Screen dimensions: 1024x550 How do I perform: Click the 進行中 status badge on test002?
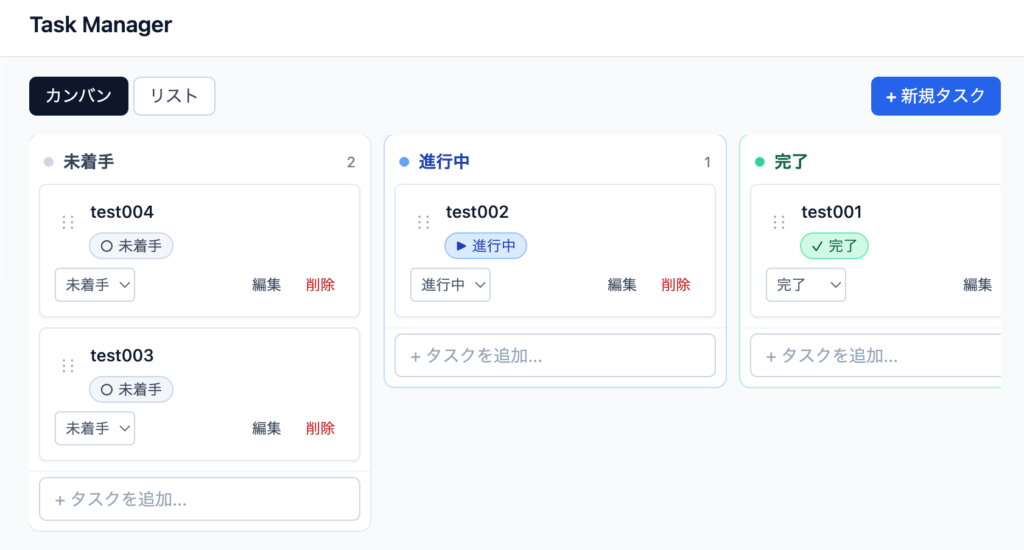tap(485, 246)
